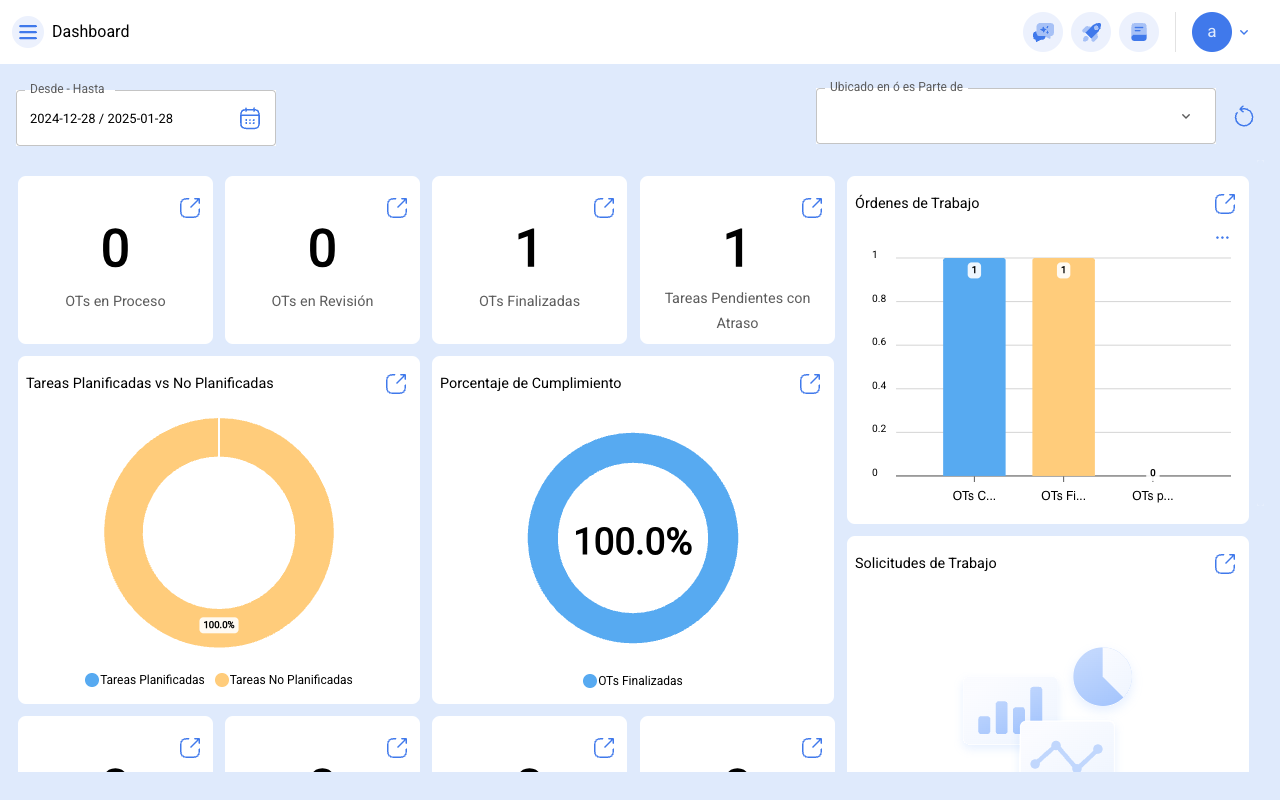Click the circular refresh icon beside the location filter
This screenshot has height=800, width=1280.
click(1244, 117)
